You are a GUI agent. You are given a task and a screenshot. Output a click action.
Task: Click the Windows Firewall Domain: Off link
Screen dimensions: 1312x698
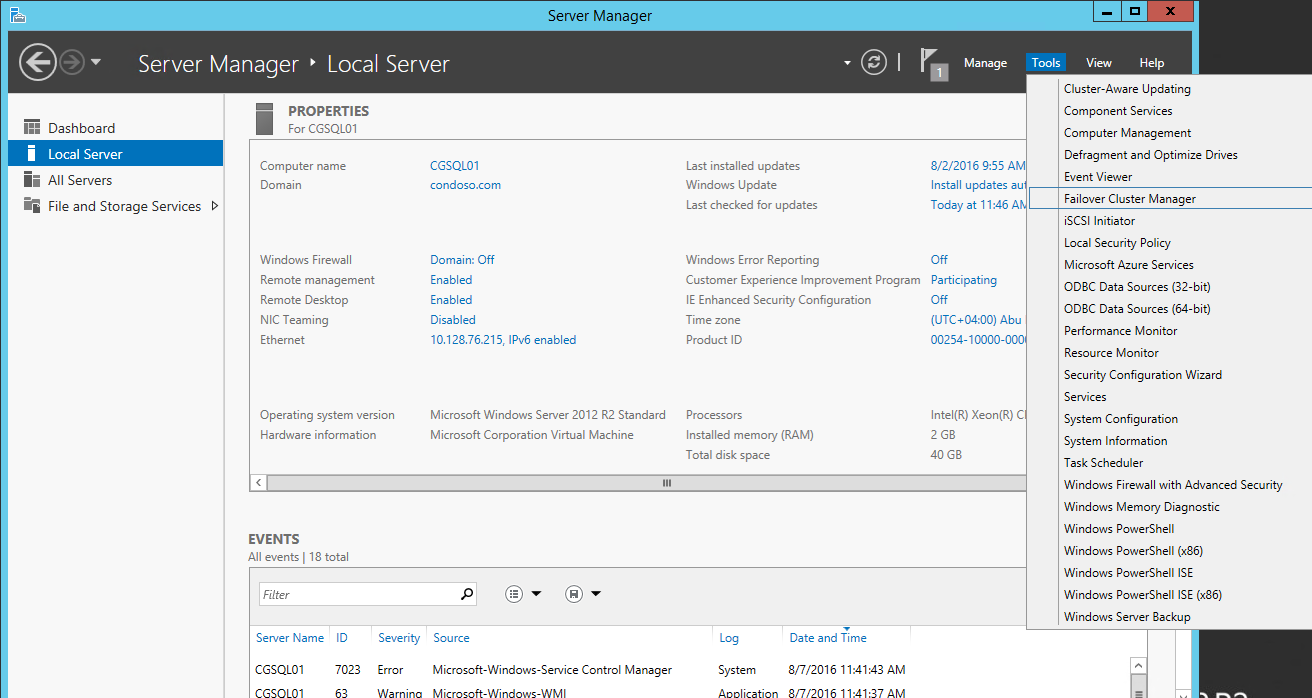[462, 260]
